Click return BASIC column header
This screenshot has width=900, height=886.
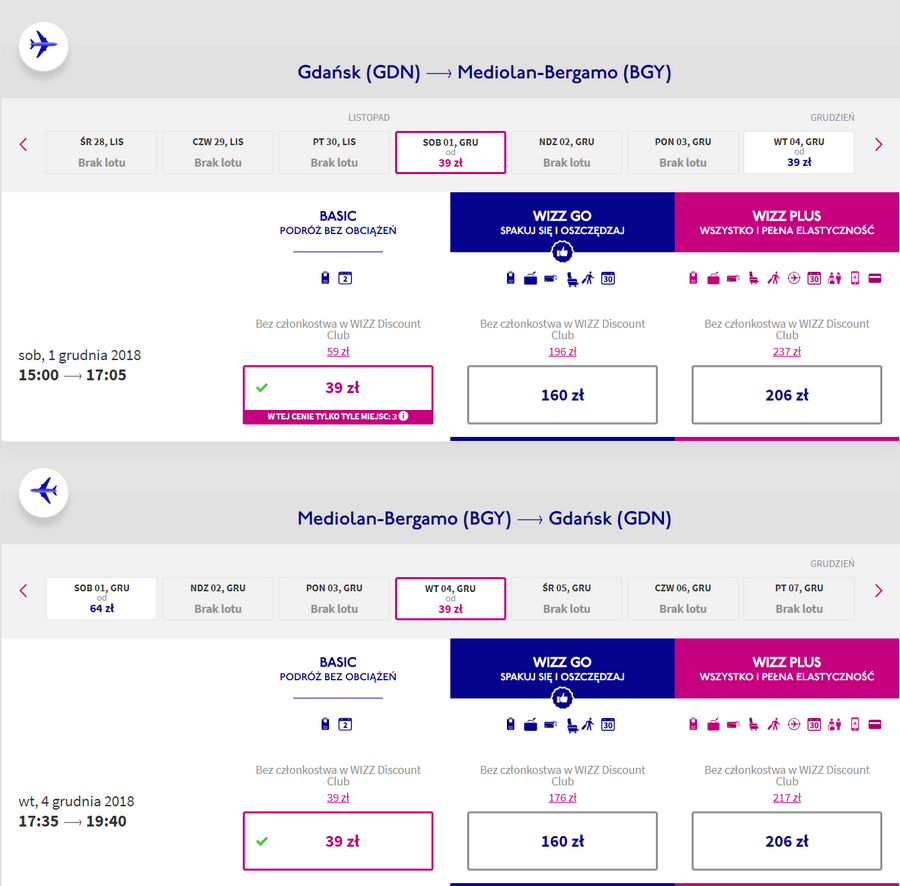(338, 669)
